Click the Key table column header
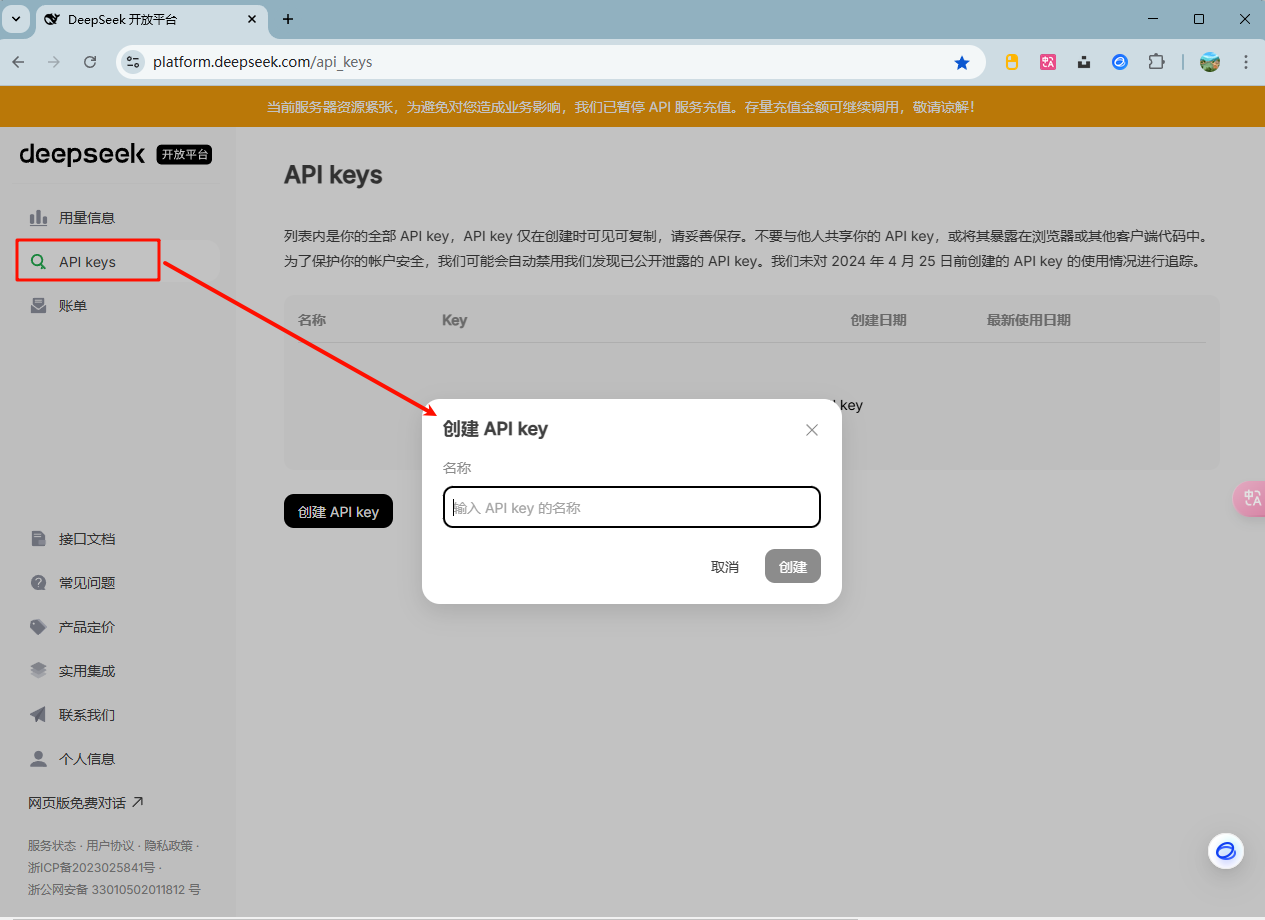This screenshot has width=1265, height=920. (x=455, y=320)
